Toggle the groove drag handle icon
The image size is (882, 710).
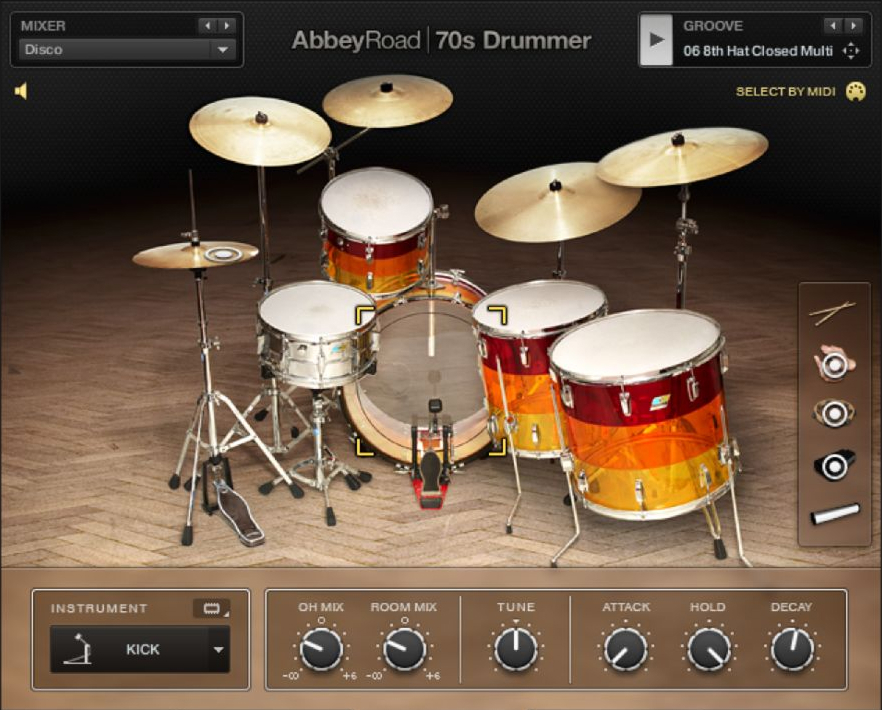click(852, 48)
